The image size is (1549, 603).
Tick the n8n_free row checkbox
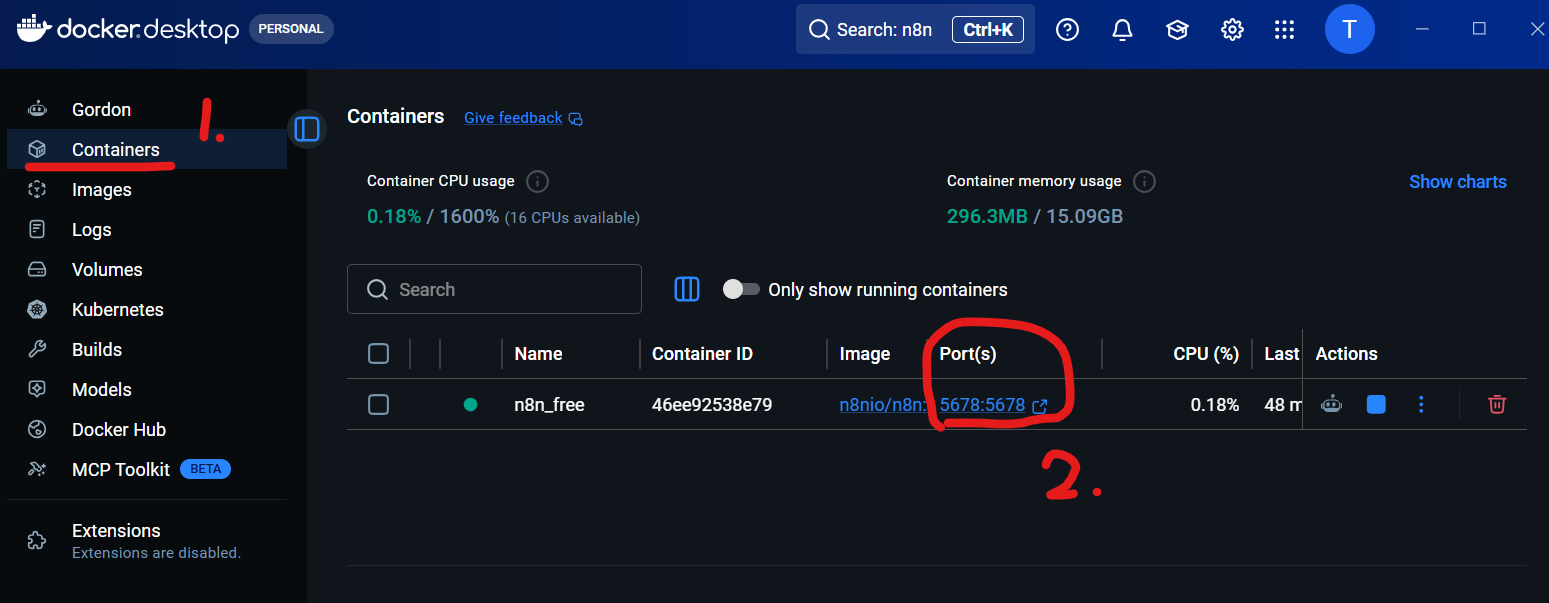[379, 405]
